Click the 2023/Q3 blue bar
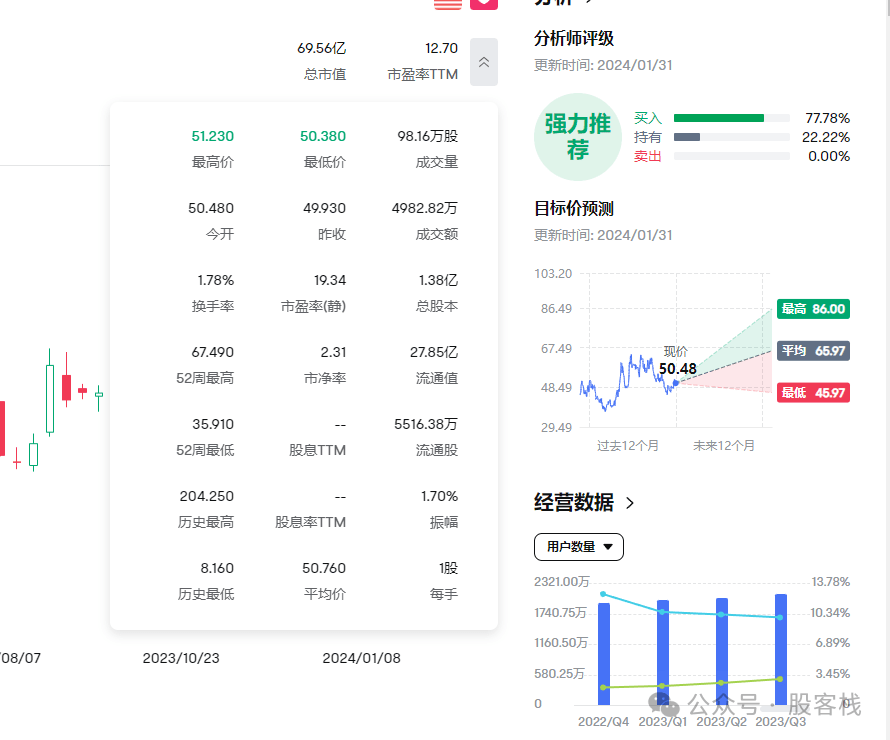The width and height of the screenshot is (890, 740). [x=781, y=650]
